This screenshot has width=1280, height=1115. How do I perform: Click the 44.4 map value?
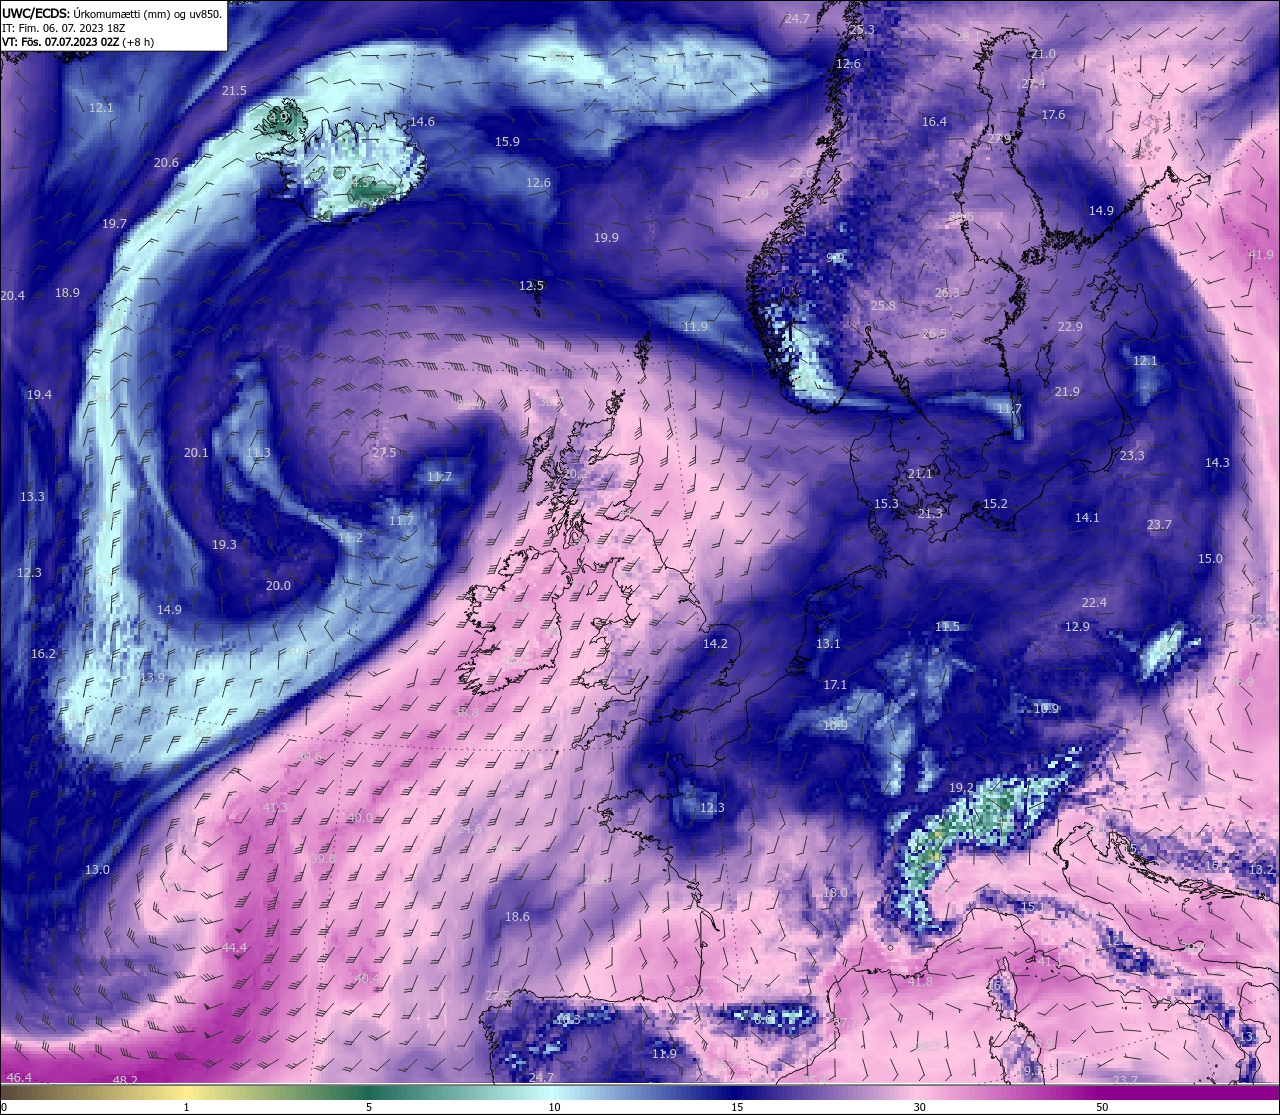point(234,948)
